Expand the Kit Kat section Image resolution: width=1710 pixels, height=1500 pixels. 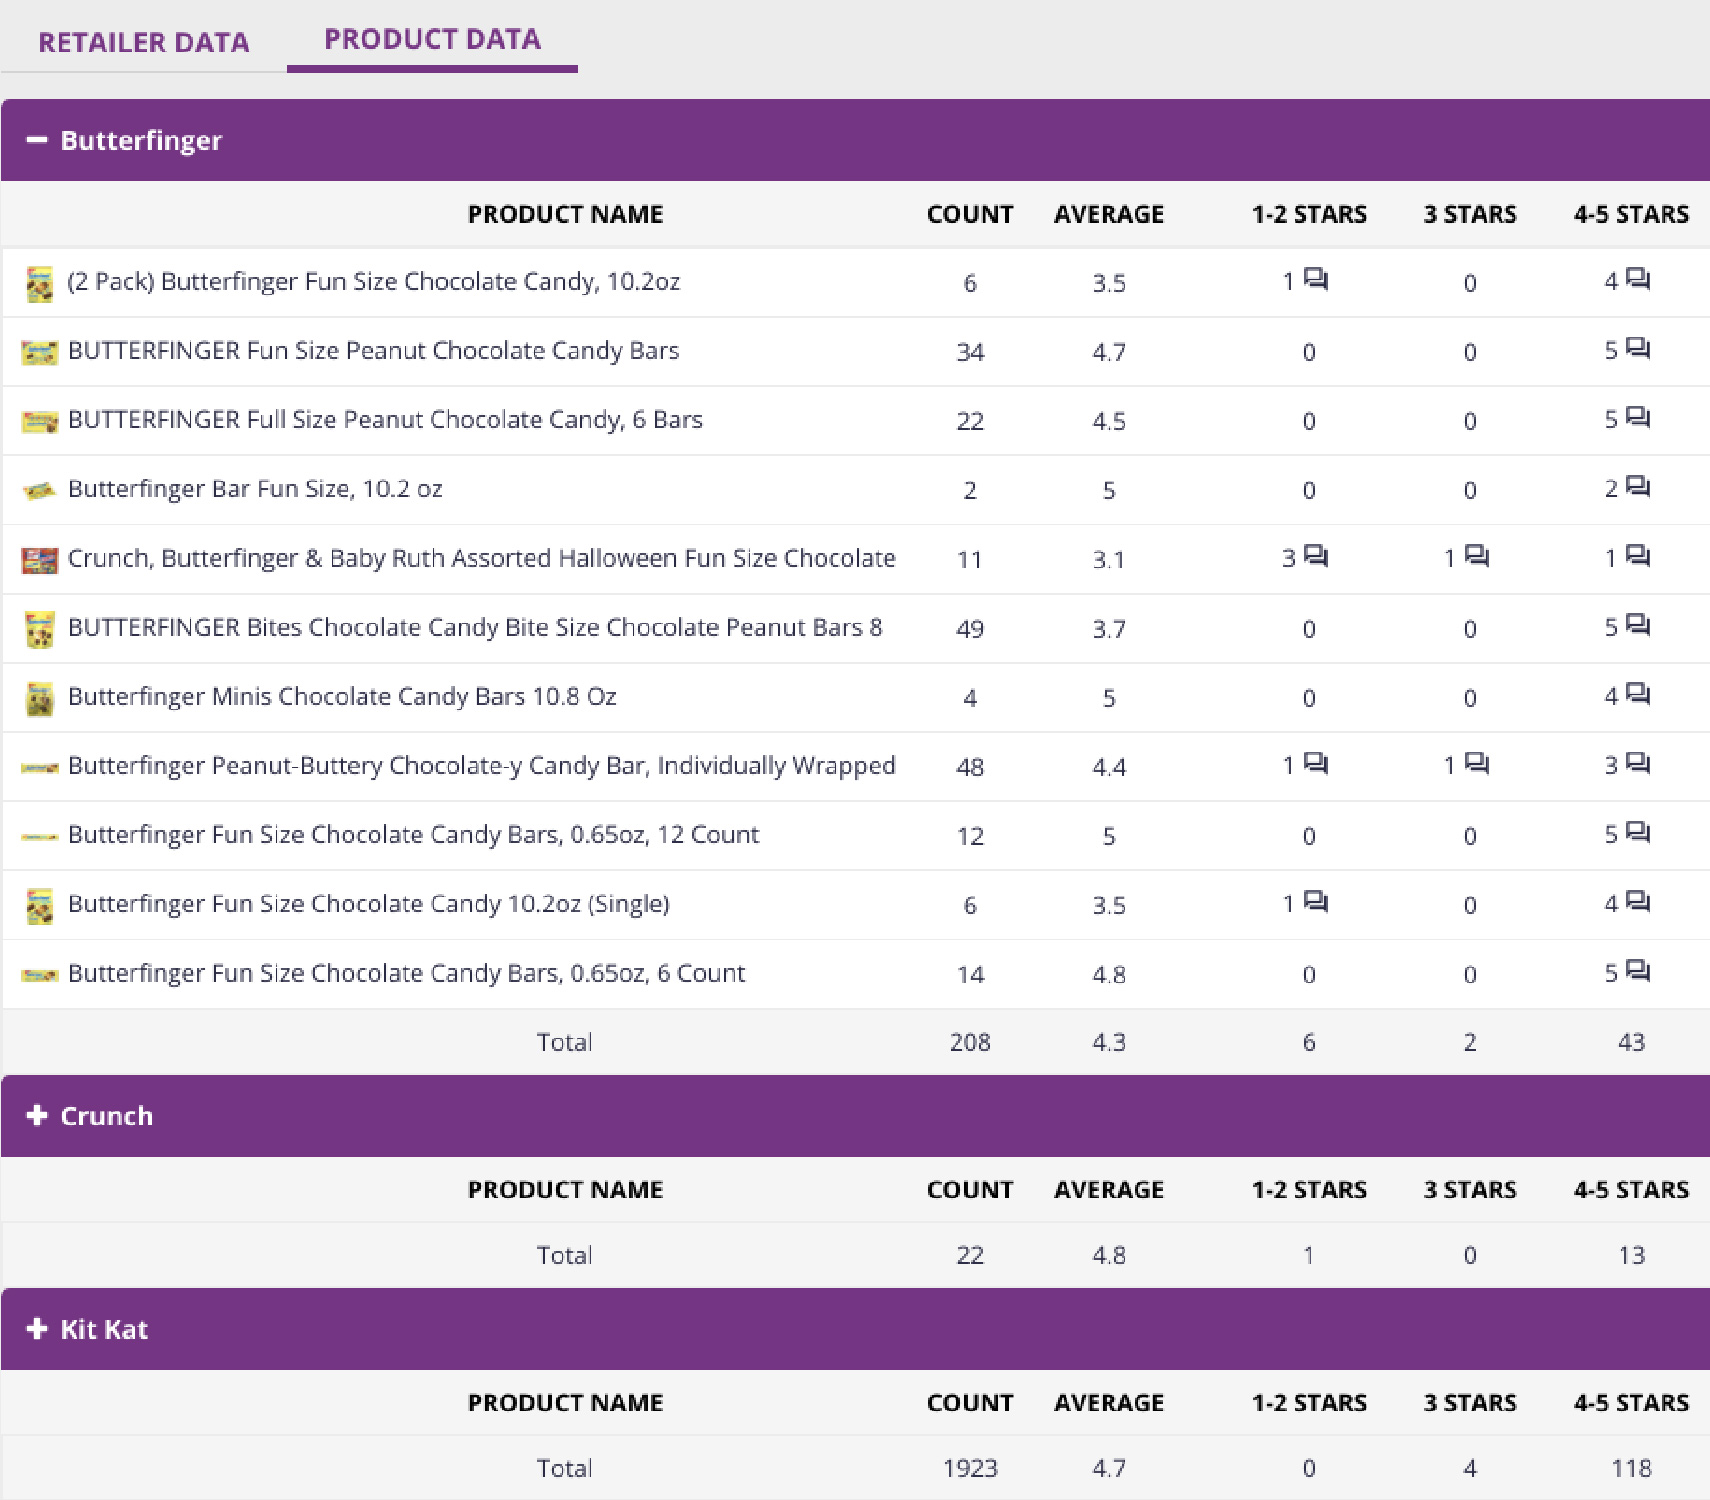coord(37,1328)
